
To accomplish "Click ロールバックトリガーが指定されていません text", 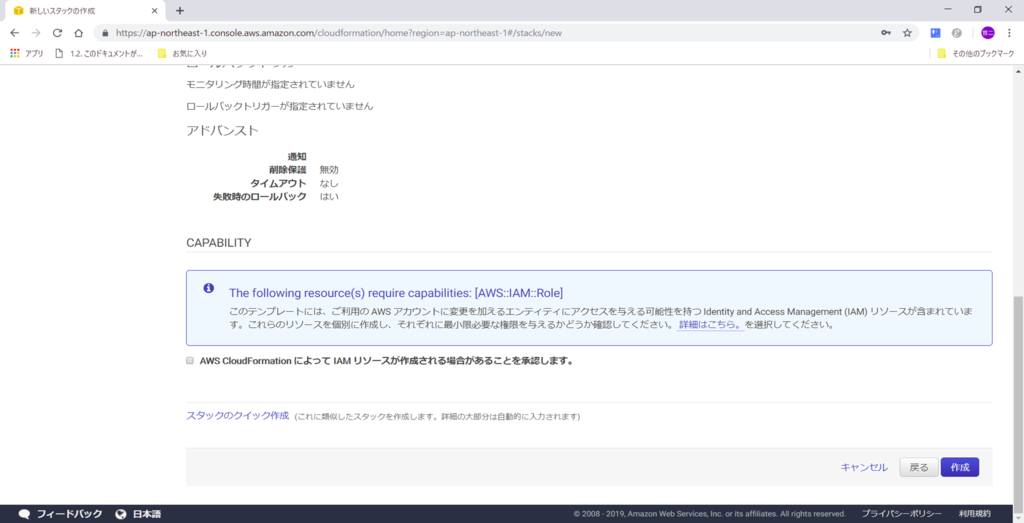I will 280,106.
